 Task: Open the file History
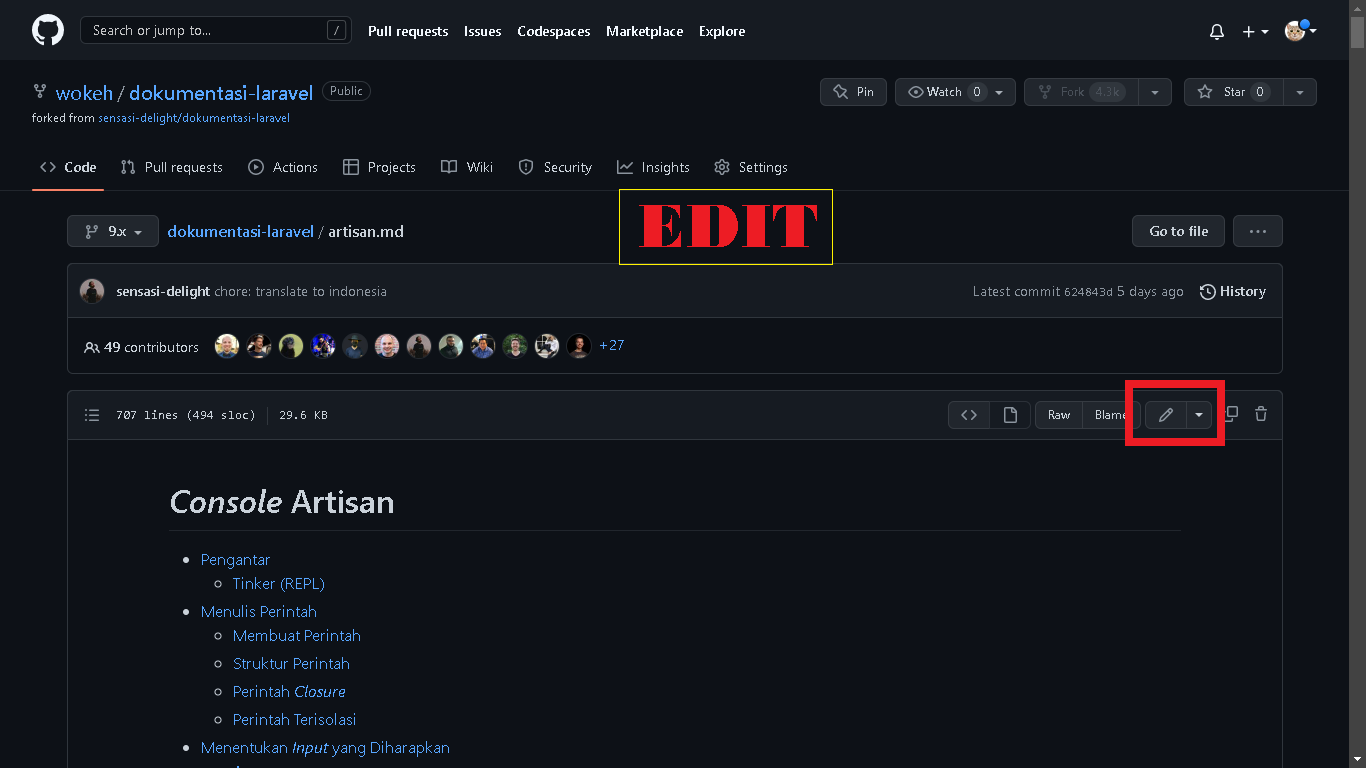coord(1233,291)
